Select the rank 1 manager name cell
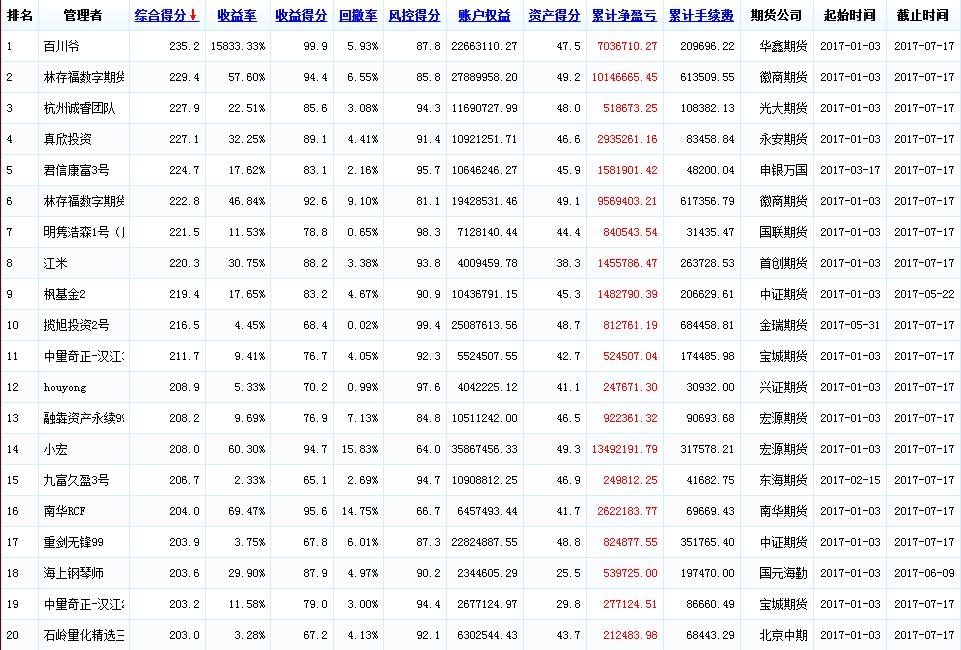Viewport: 961px width, 650px height. [61, 46]
